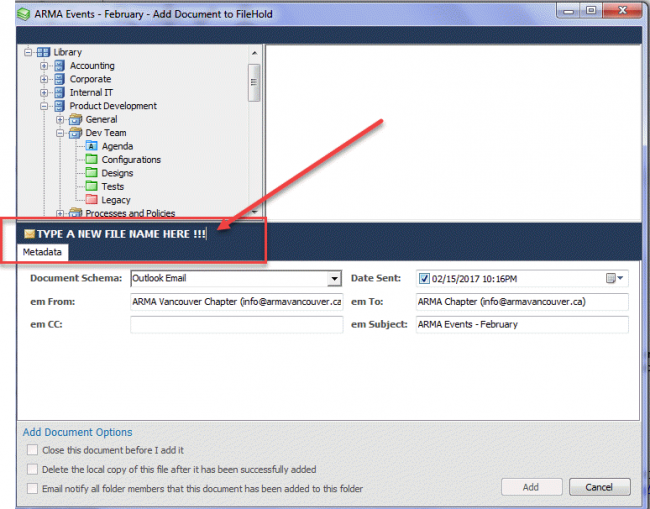Click the Cancel button
Viewport: 650px width, 509px height.
(599, 487)
